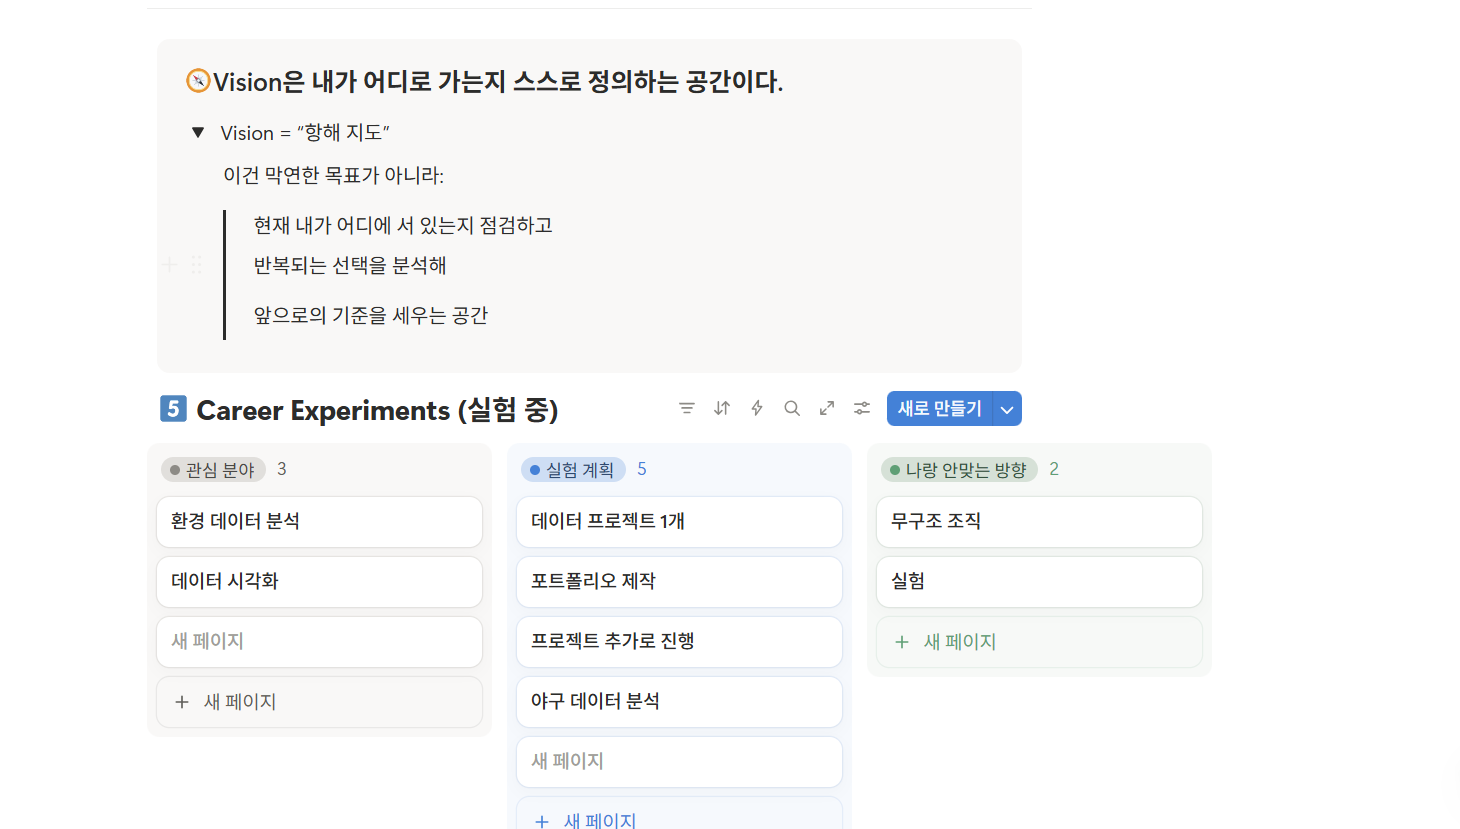This screenshot has height=829, width=1460.
Task: Open the 환경 데이터 분석 card
Action: (x=319, y=522)
